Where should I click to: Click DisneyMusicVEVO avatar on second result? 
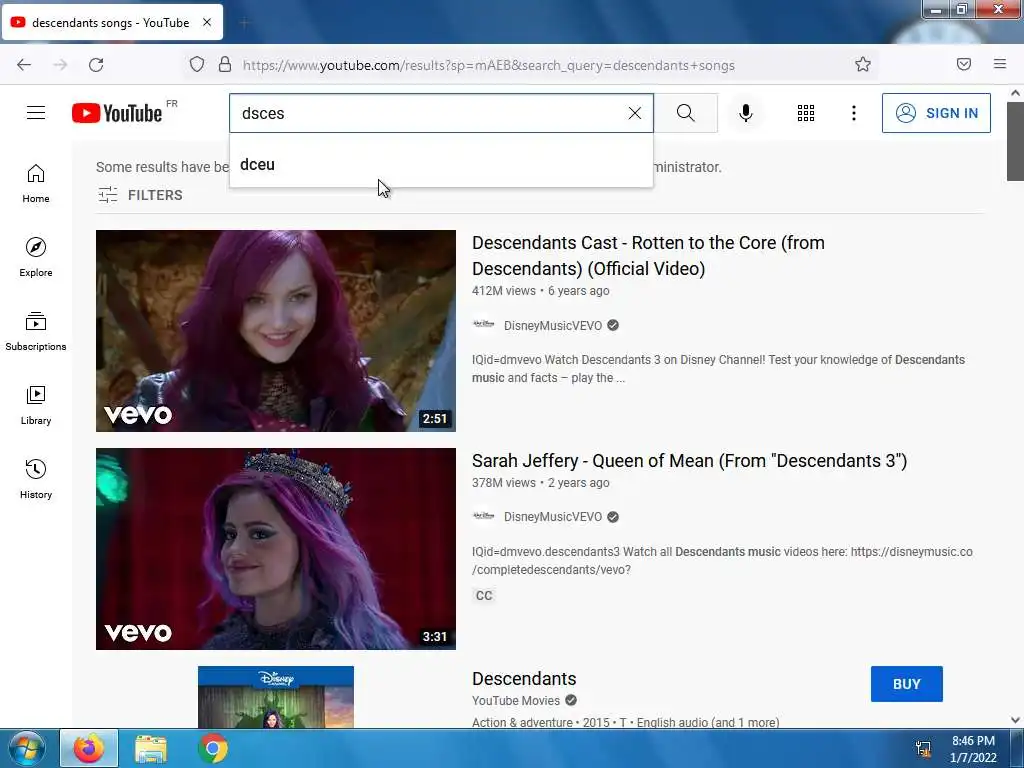click(483, 516)
